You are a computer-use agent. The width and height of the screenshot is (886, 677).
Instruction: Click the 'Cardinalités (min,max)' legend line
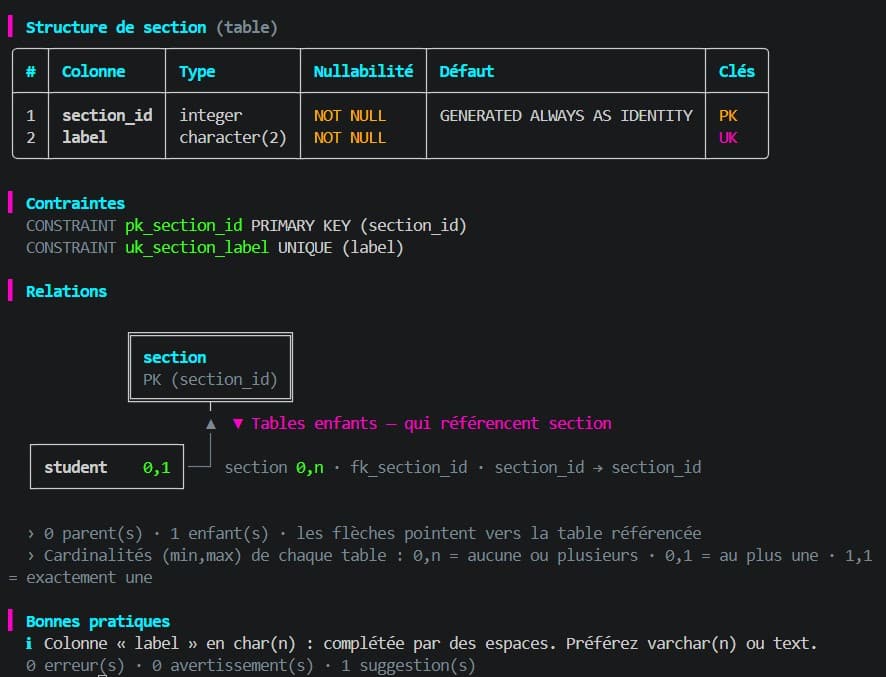[441, 566]
